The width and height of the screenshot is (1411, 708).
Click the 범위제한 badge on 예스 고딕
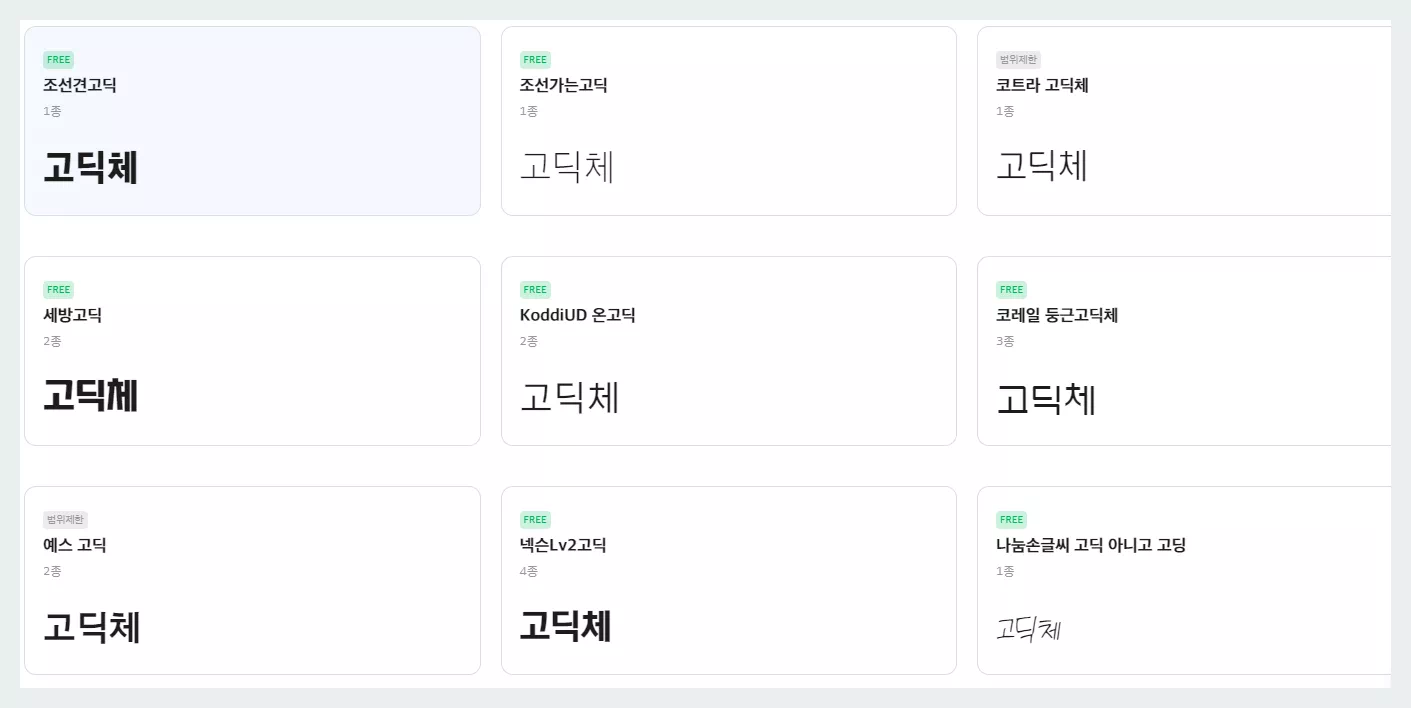63,519
